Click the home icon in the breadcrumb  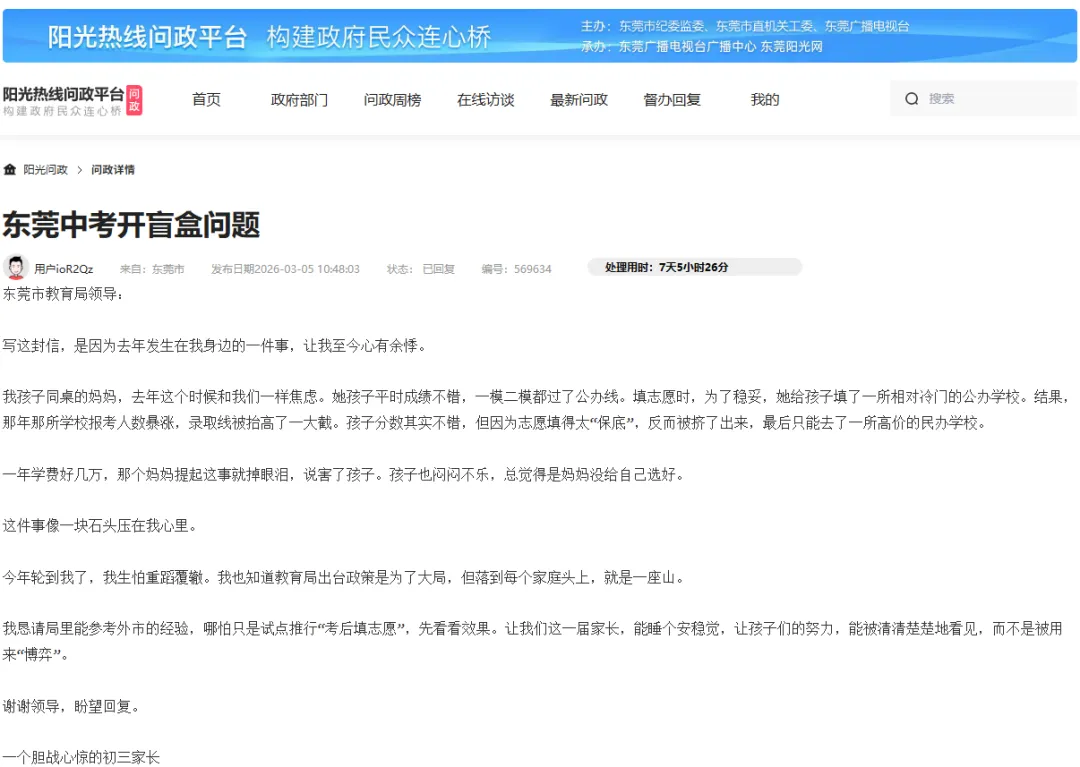coord(12,169)
